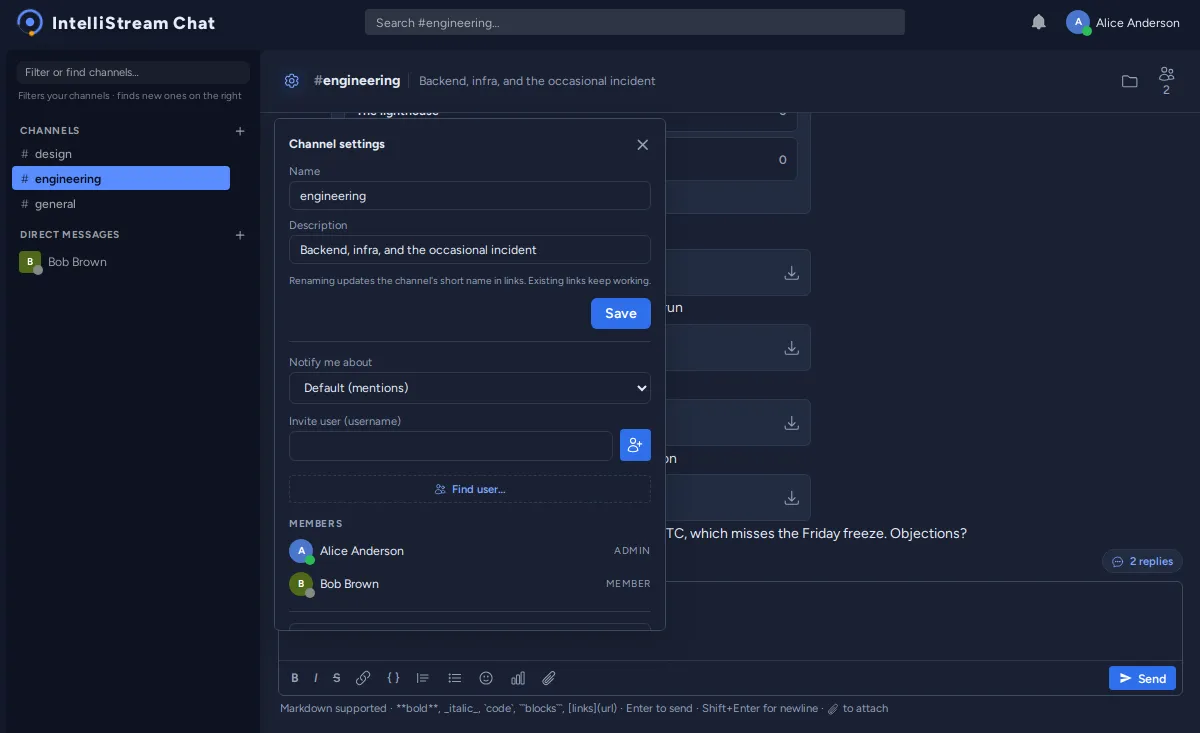The image size is (1200, 733).
Task: Click the channel settings gear icon
Action: coord(291,81)
